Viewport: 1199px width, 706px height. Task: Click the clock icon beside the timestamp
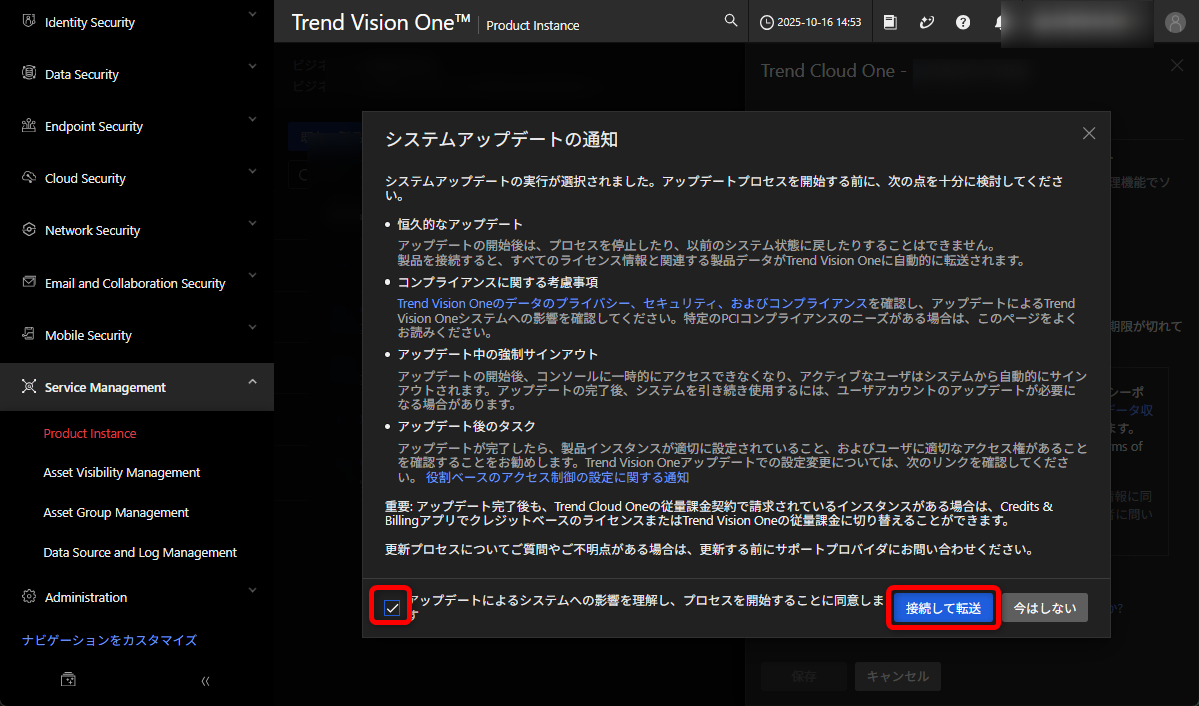point(766,22)
